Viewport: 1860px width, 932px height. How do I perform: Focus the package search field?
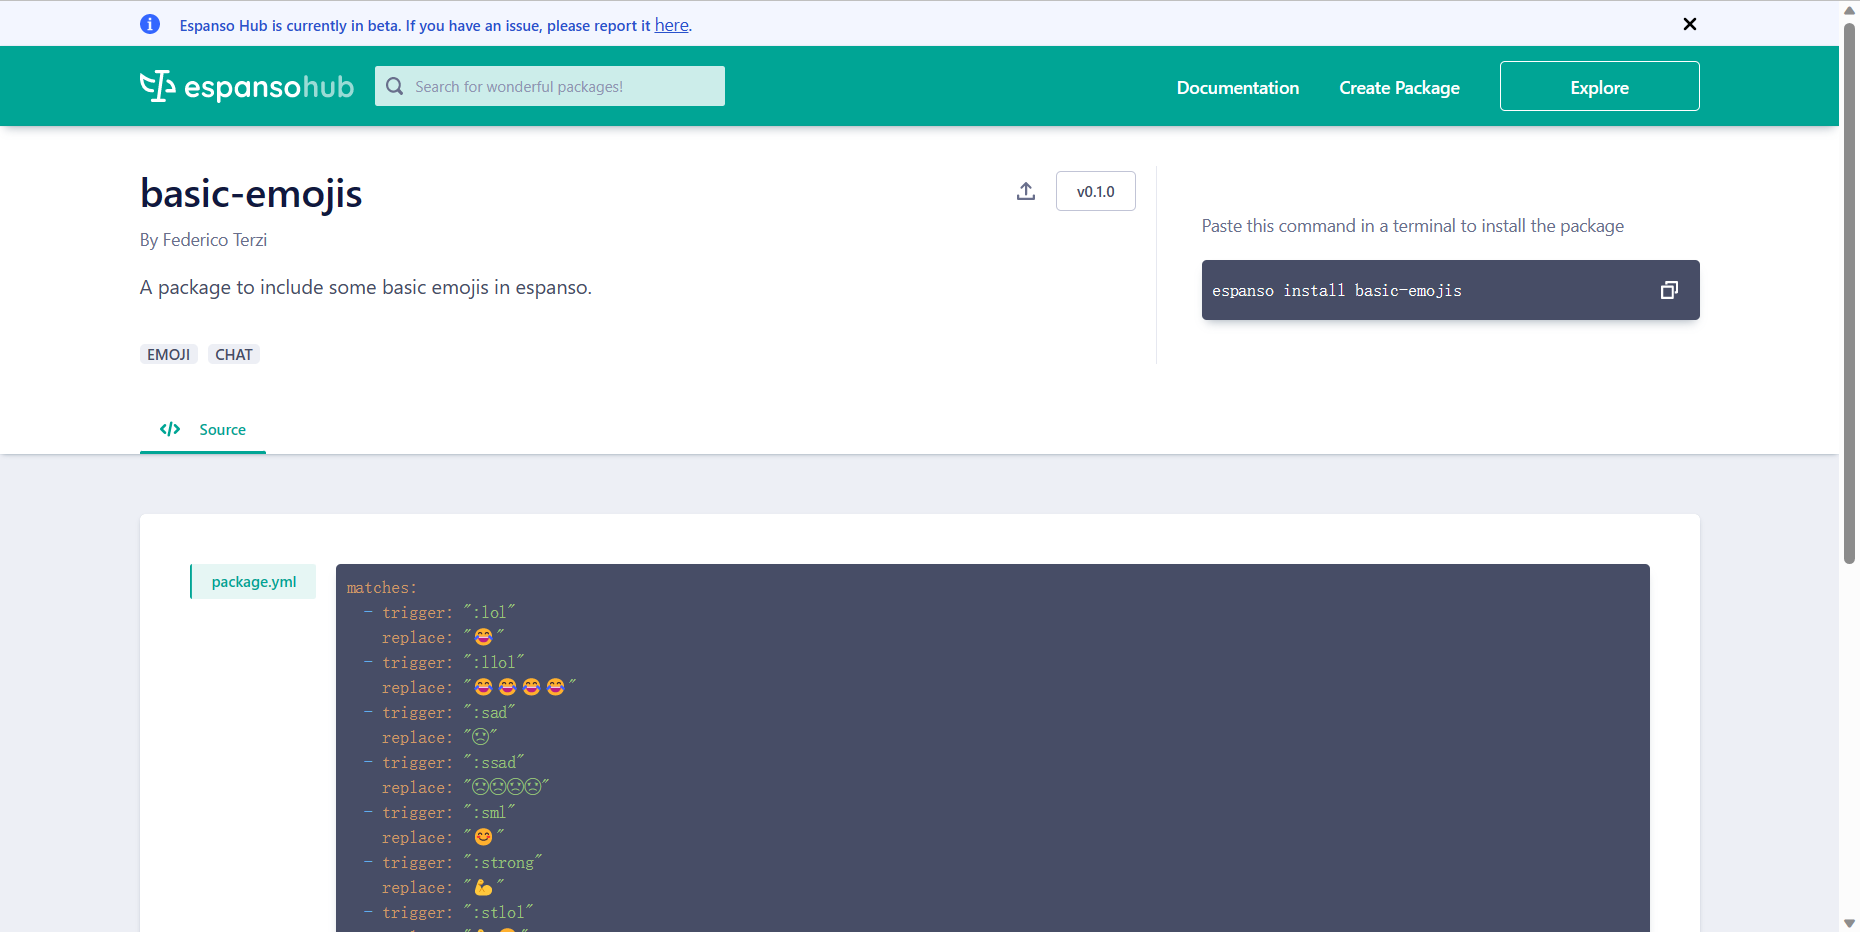click(550, 86)
